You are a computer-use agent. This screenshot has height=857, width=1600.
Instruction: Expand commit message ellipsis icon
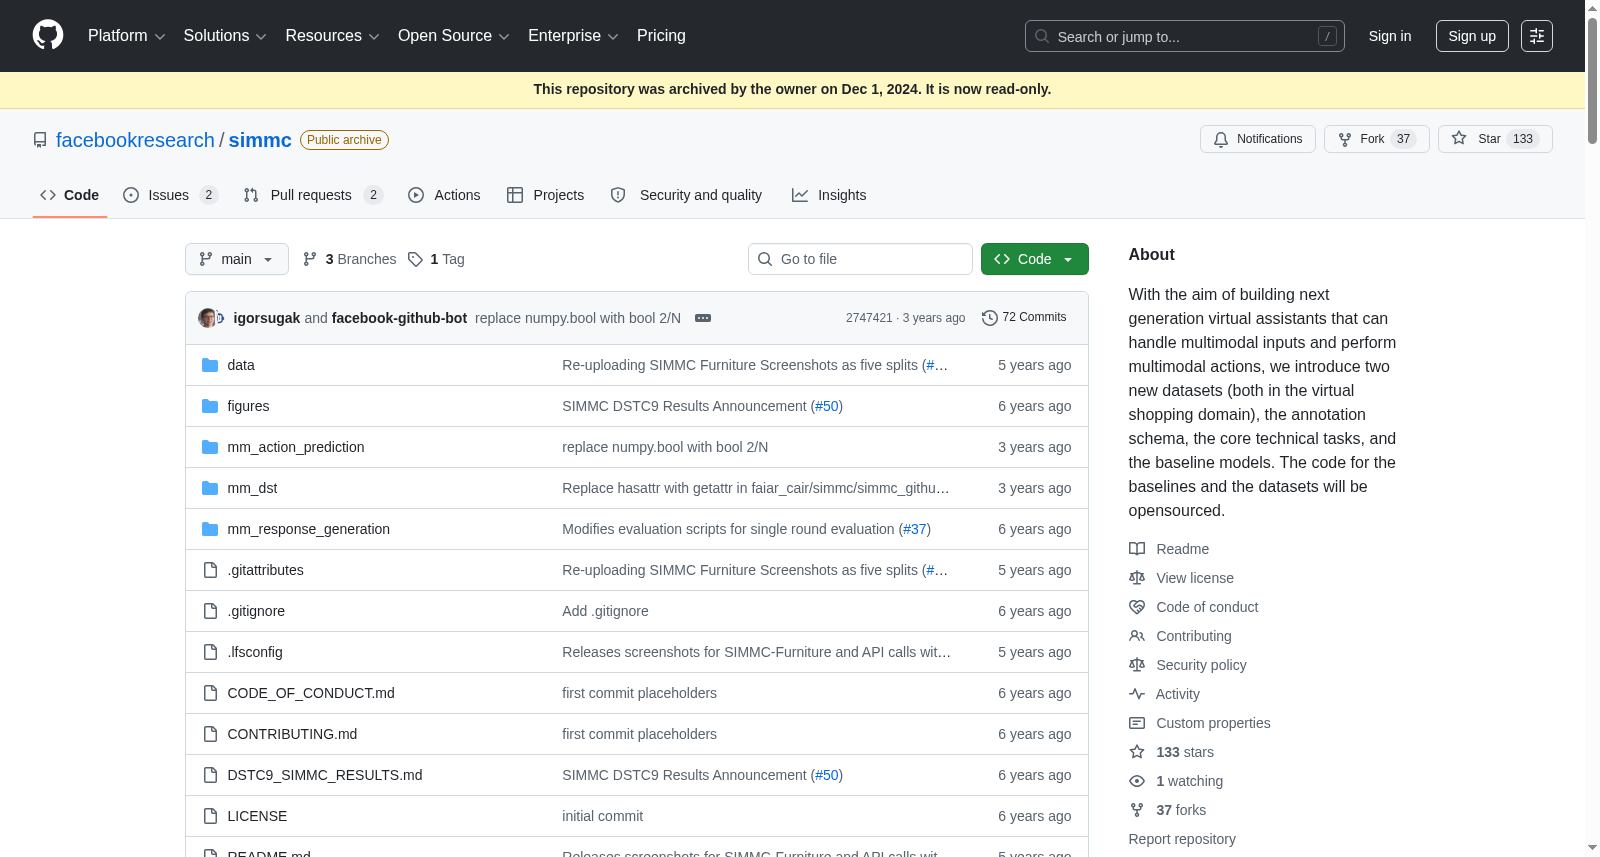tap(703, 318)
